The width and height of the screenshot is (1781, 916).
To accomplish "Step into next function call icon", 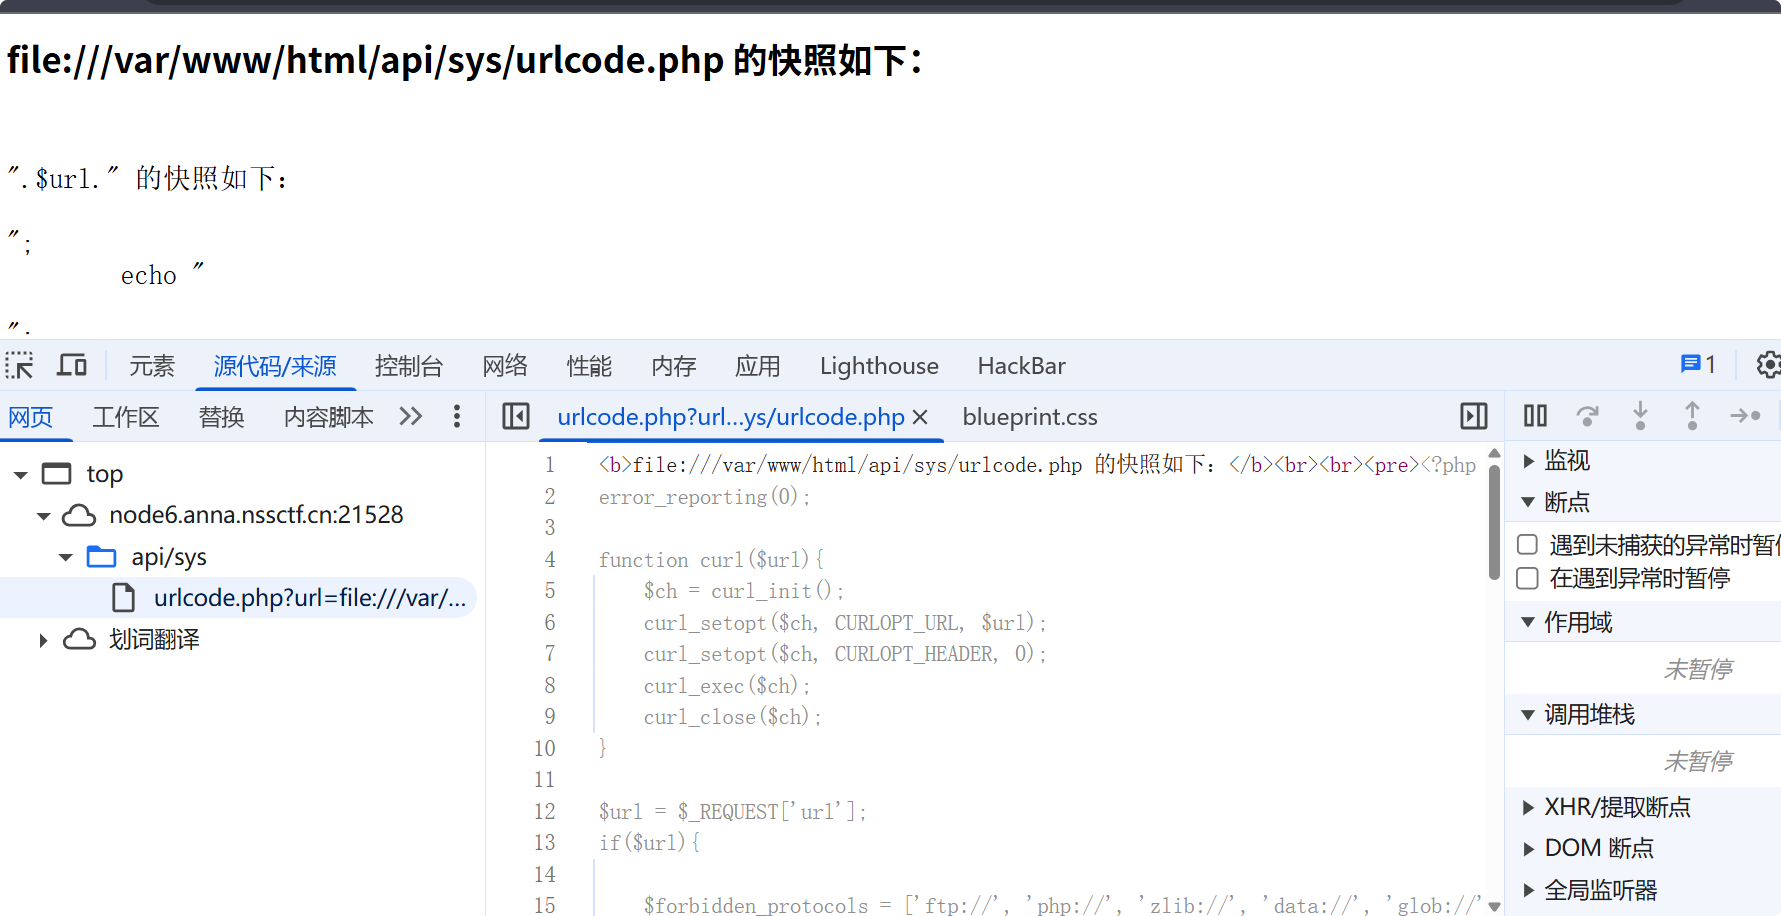I will [x=1640, y=415].
